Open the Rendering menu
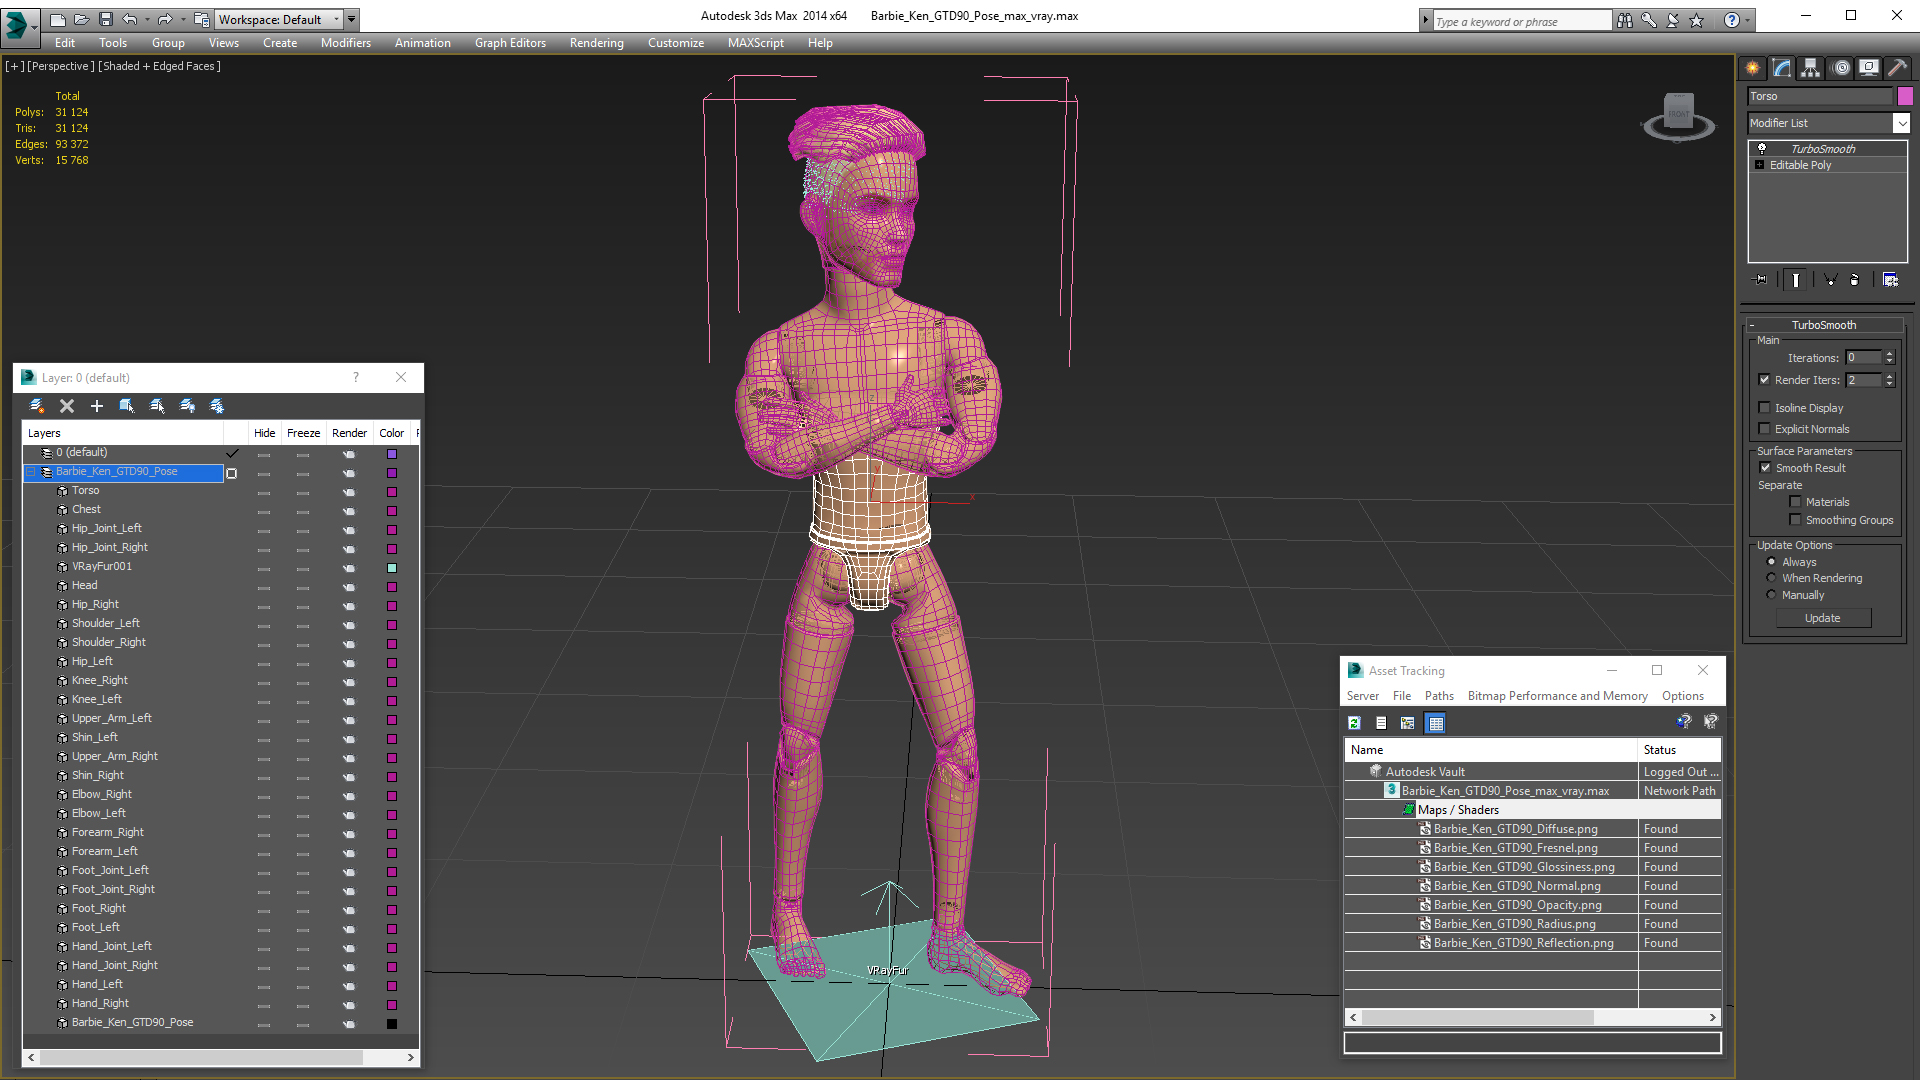The height and width of the screenshot is (1080, 1920). 597,43
